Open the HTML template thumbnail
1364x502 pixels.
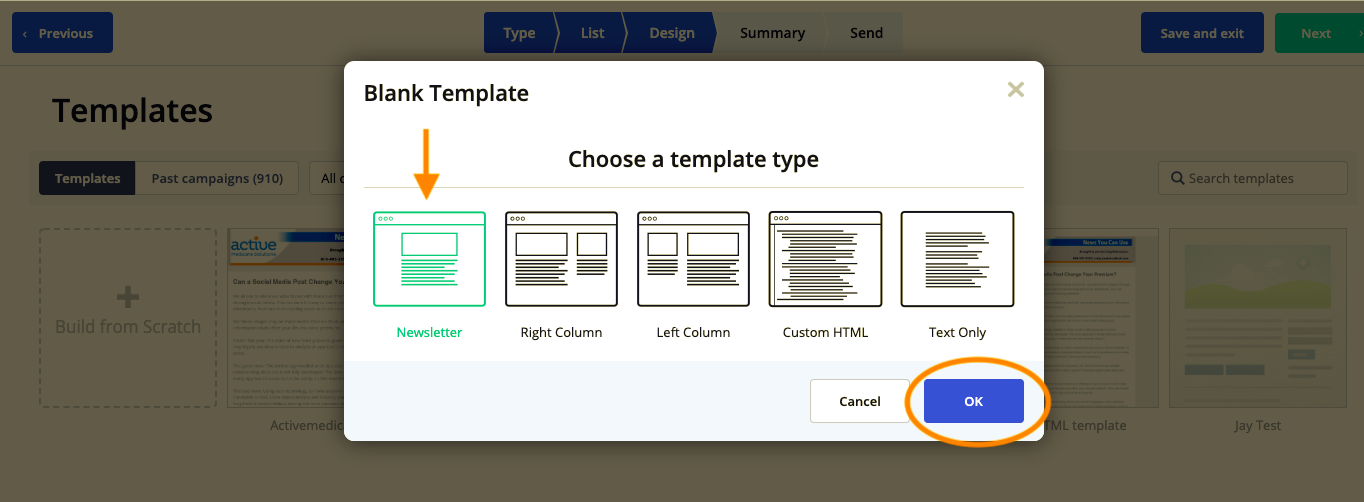(1101, 318)
